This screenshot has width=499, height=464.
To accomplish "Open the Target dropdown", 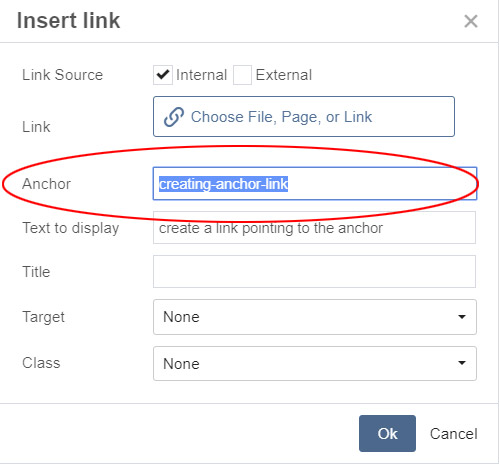I will (x=315, y=317).
